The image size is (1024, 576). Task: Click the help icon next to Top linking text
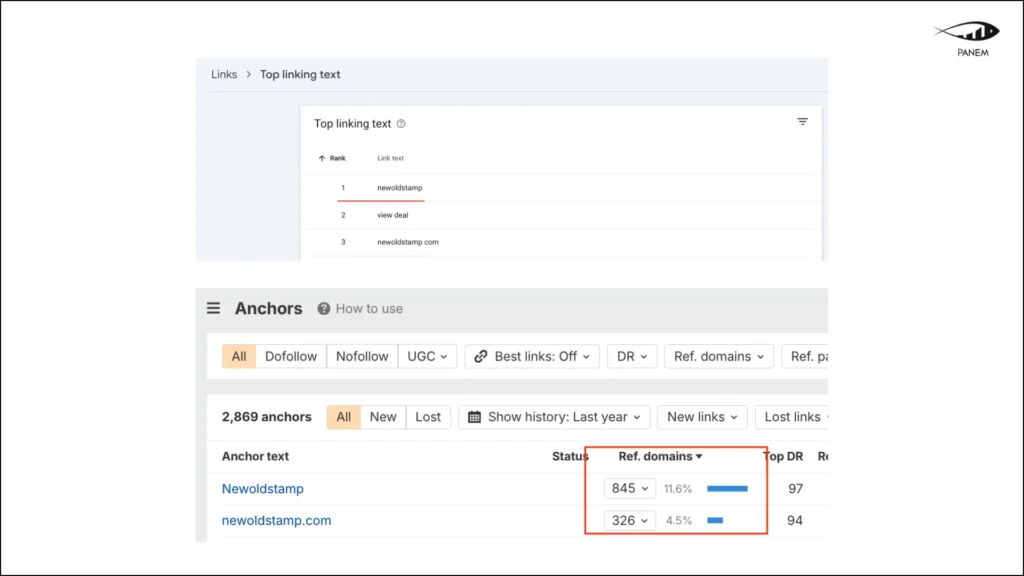click(401, 123)
